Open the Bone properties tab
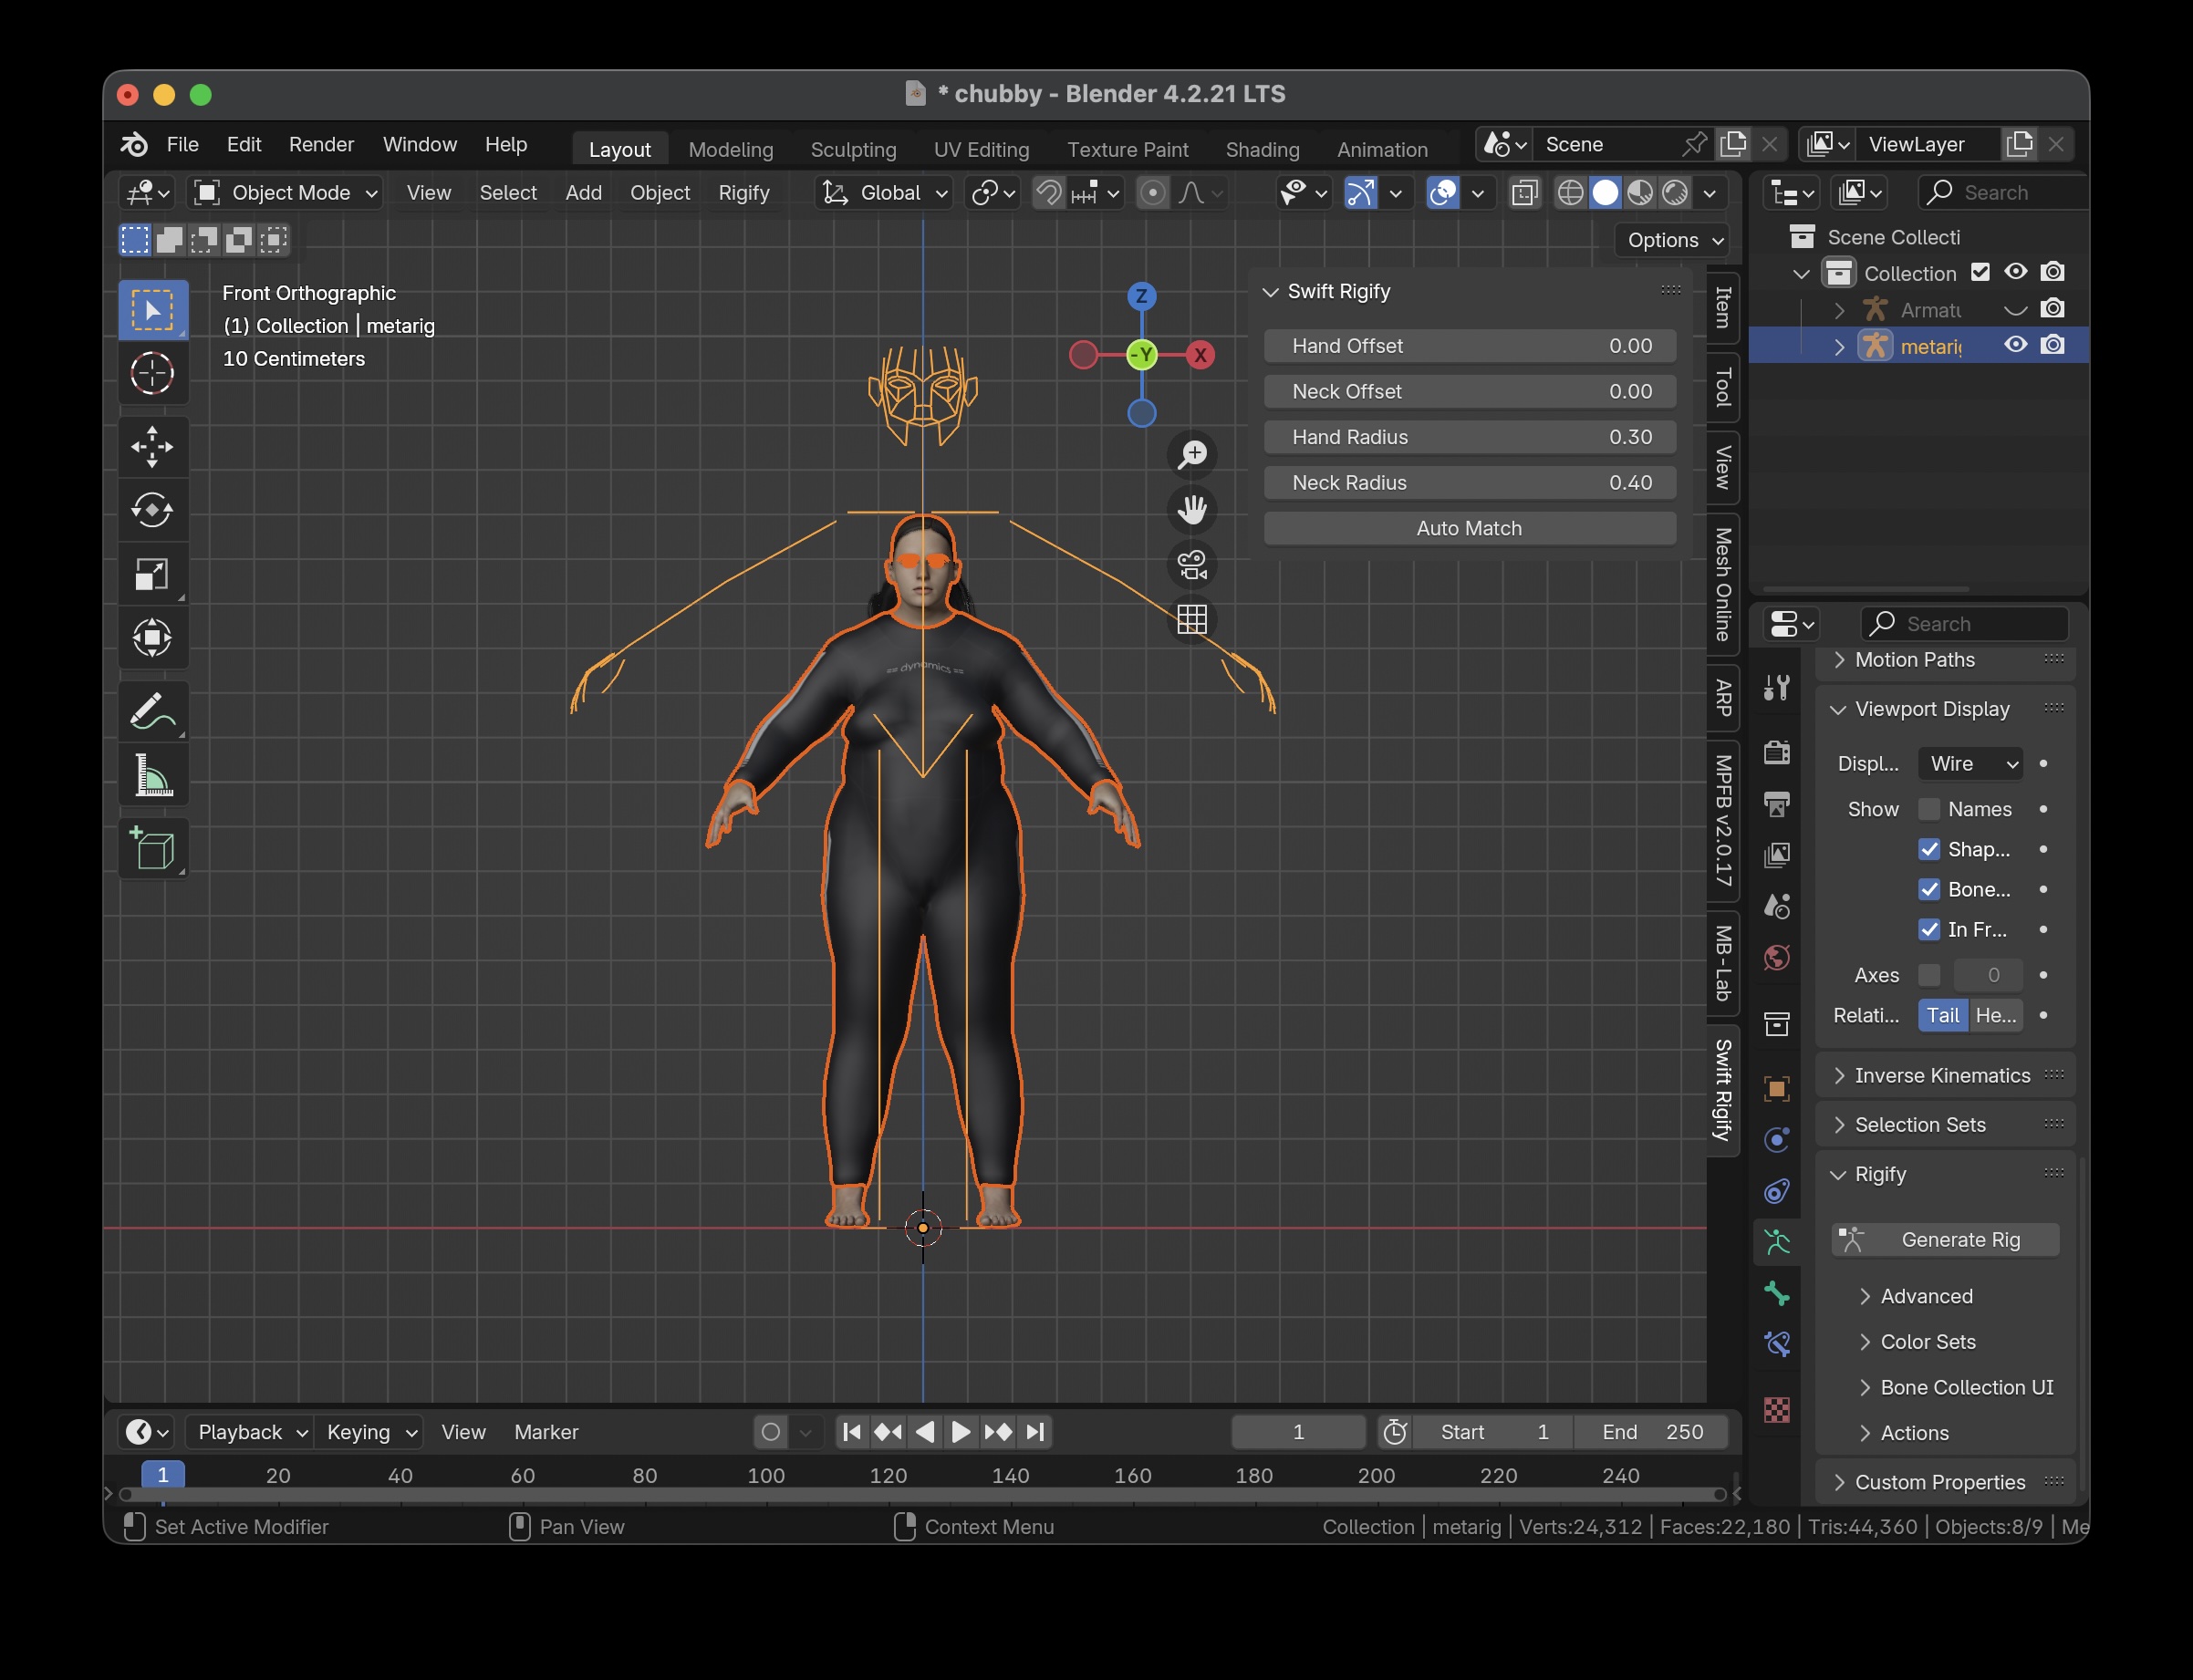Viewport: 2193px width, 1680px height. 1777,1294
